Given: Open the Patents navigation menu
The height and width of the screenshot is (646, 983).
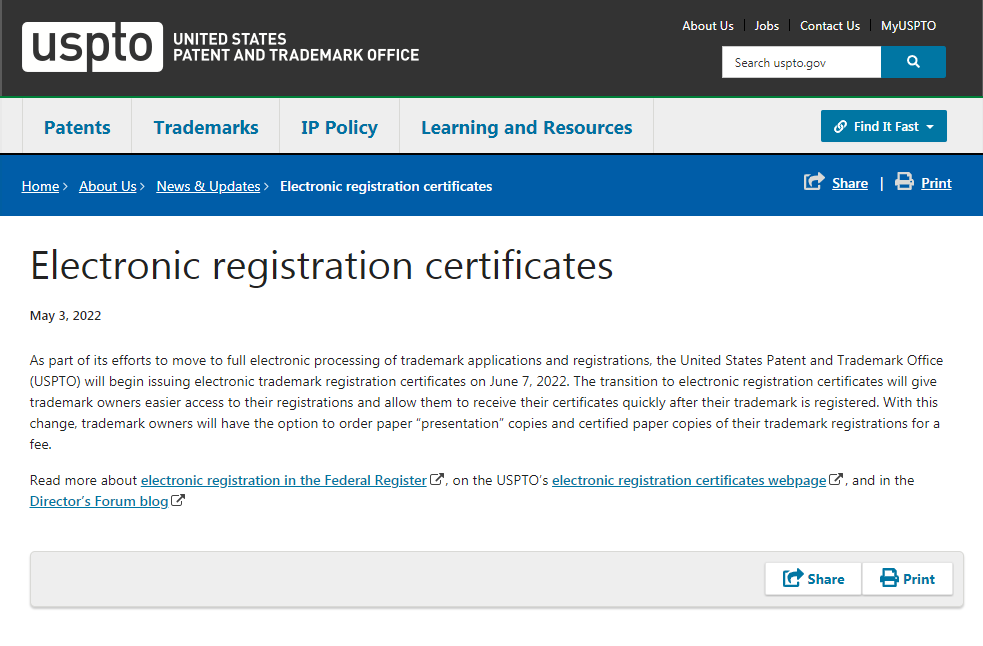Looking at the screenshot, I should point(77,127).
